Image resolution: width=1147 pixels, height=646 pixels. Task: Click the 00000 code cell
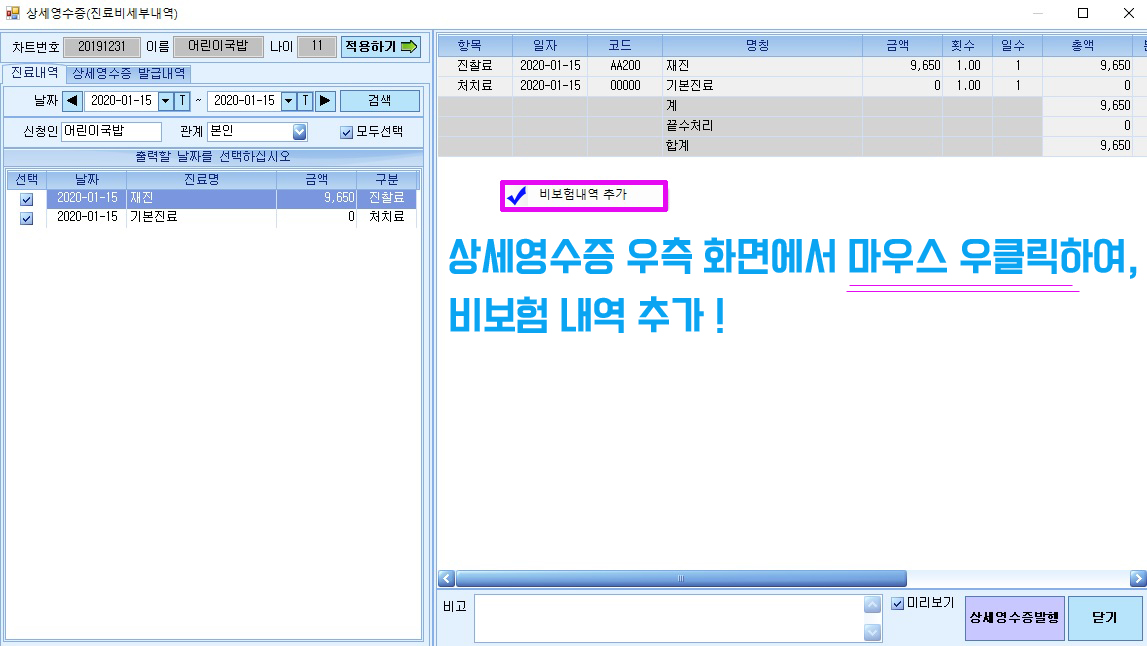[x=625, y=86]
